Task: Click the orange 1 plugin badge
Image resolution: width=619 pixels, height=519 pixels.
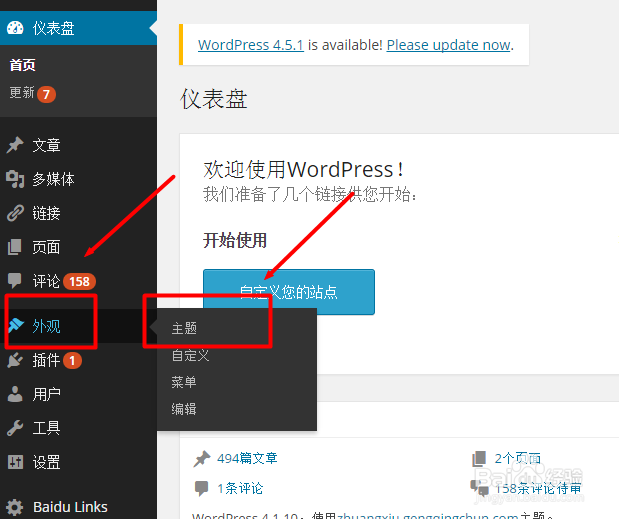Action: (x=72, y=360)
